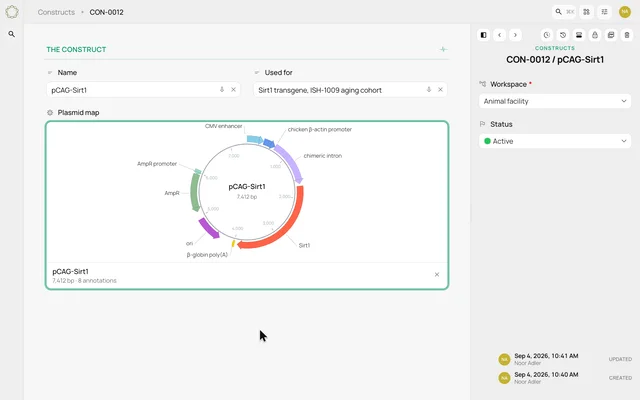Click the 'CON-0012 / pCAG-Sirt1' panel title
640x400 pixels.
point(555,60)
